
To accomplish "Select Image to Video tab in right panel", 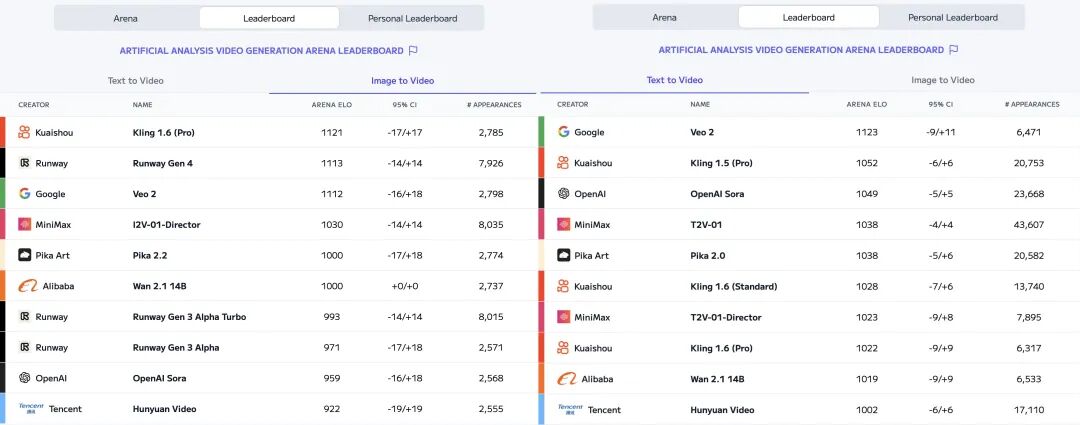I will tap(942, 80).
